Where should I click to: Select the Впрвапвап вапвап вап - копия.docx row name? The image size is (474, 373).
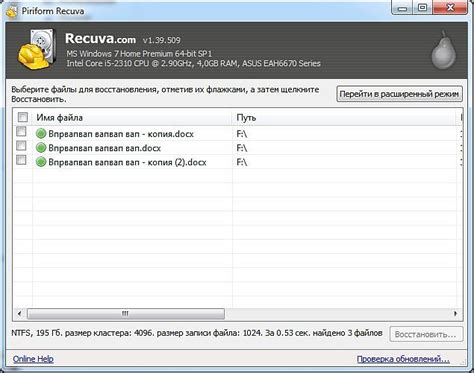(121, 134)
